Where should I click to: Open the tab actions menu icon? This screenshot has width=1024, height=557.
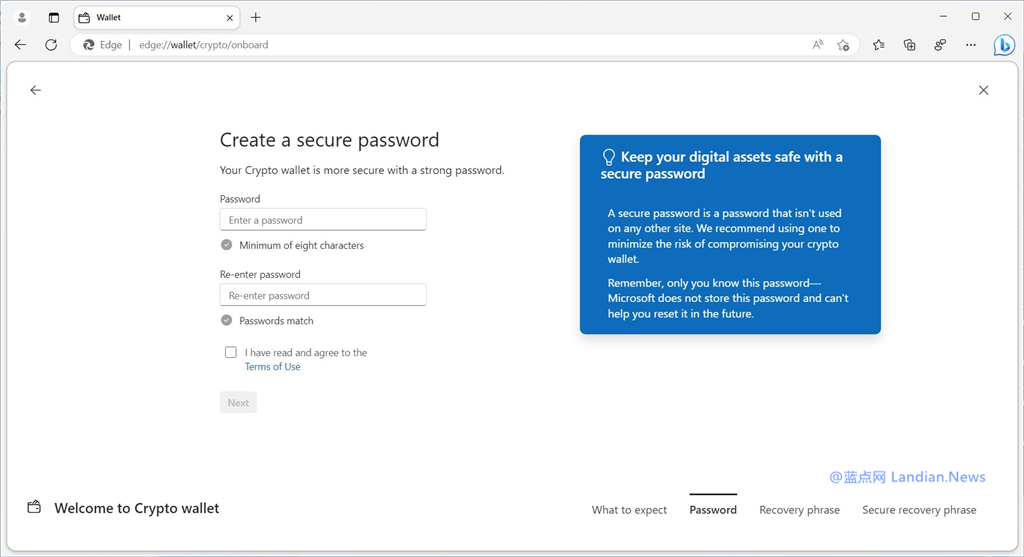pyautogui.click(x=54, y=17)
